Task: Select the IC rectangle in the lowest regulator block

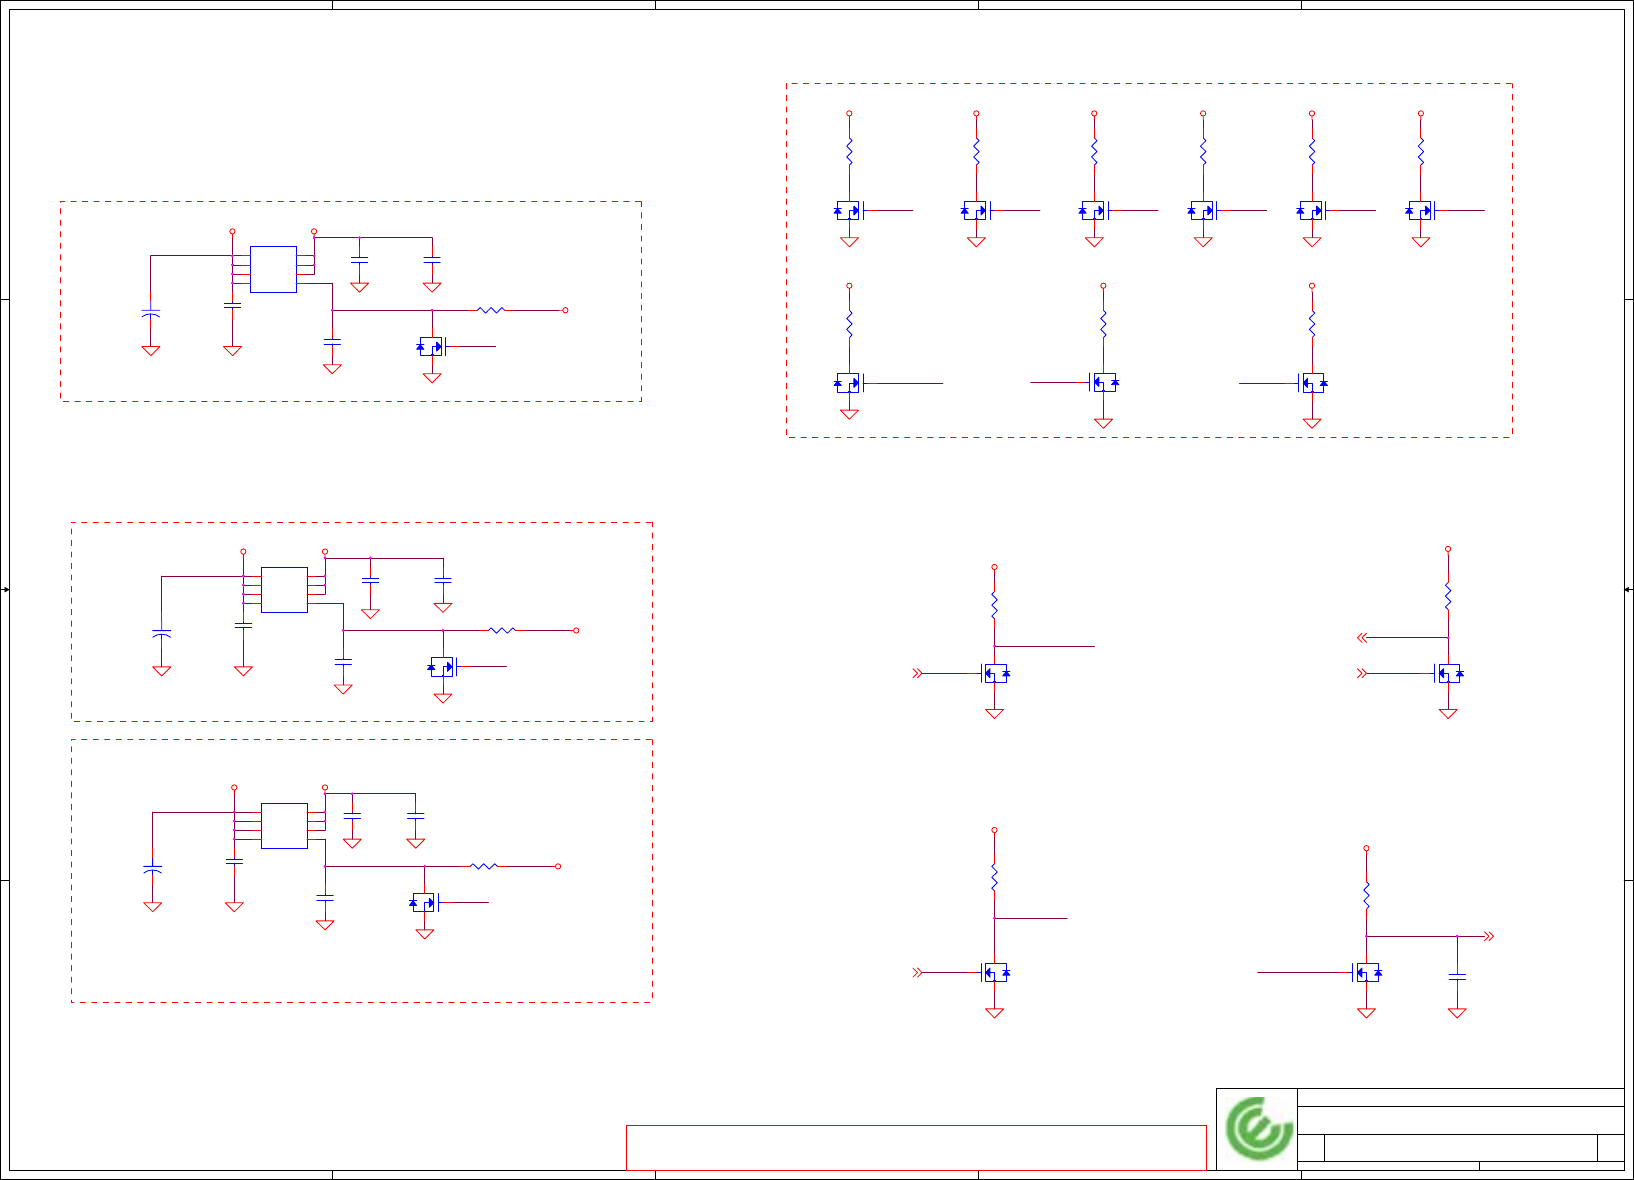Action: coord(284,826)
